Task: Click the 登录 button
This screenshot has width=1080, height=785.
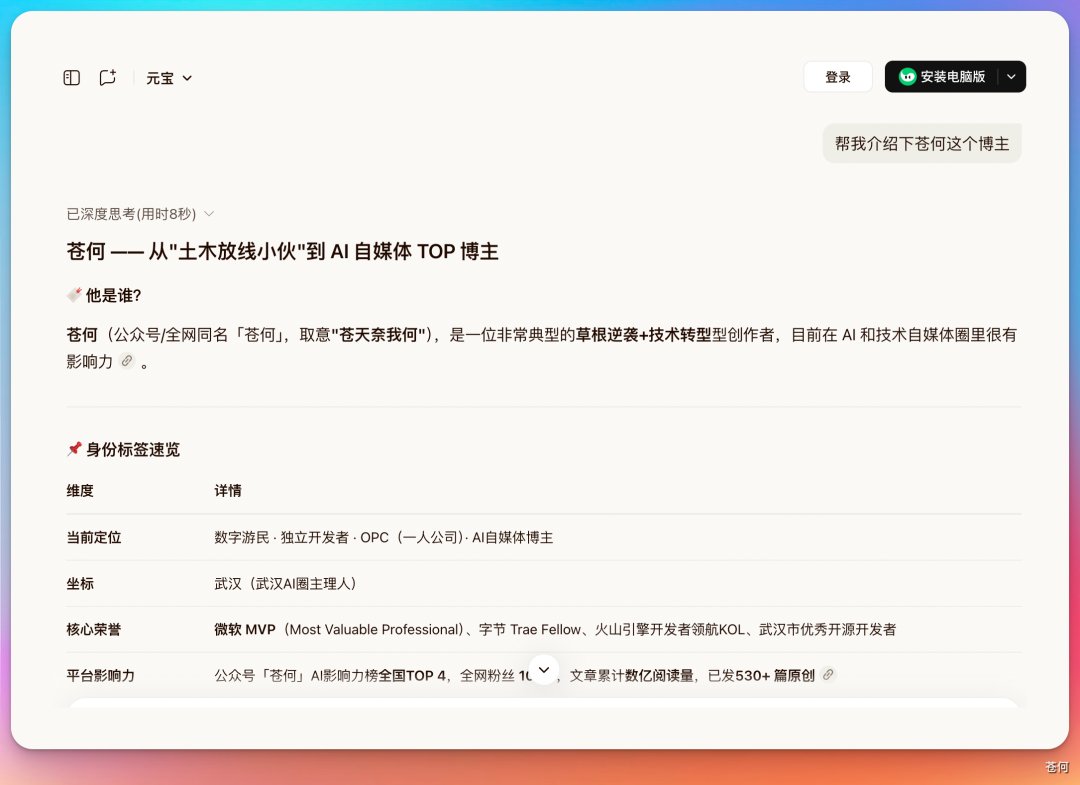Action: 838,76
